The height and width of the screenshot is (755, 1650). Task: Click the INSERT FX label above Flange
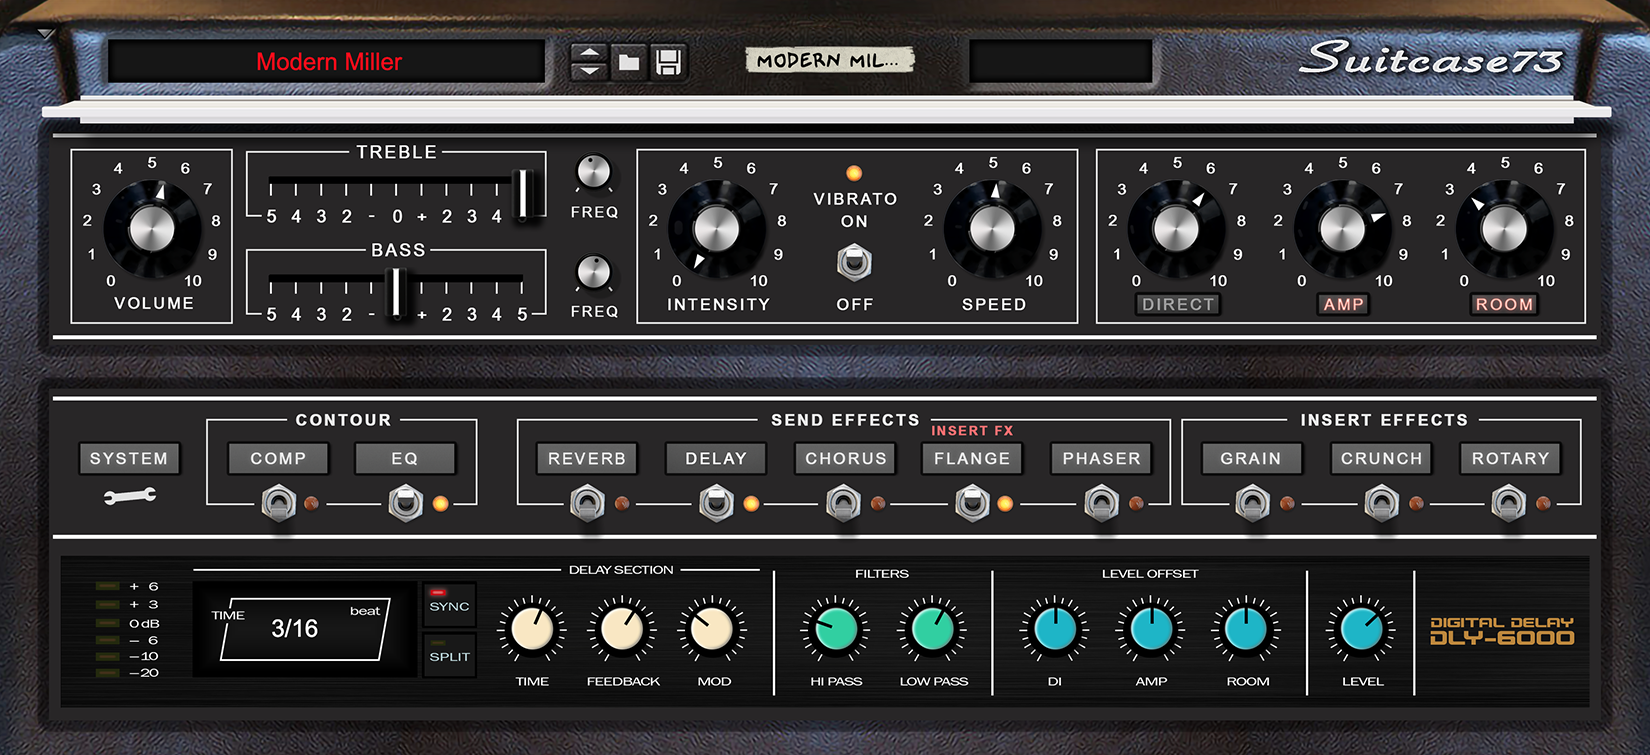point(972,431)
